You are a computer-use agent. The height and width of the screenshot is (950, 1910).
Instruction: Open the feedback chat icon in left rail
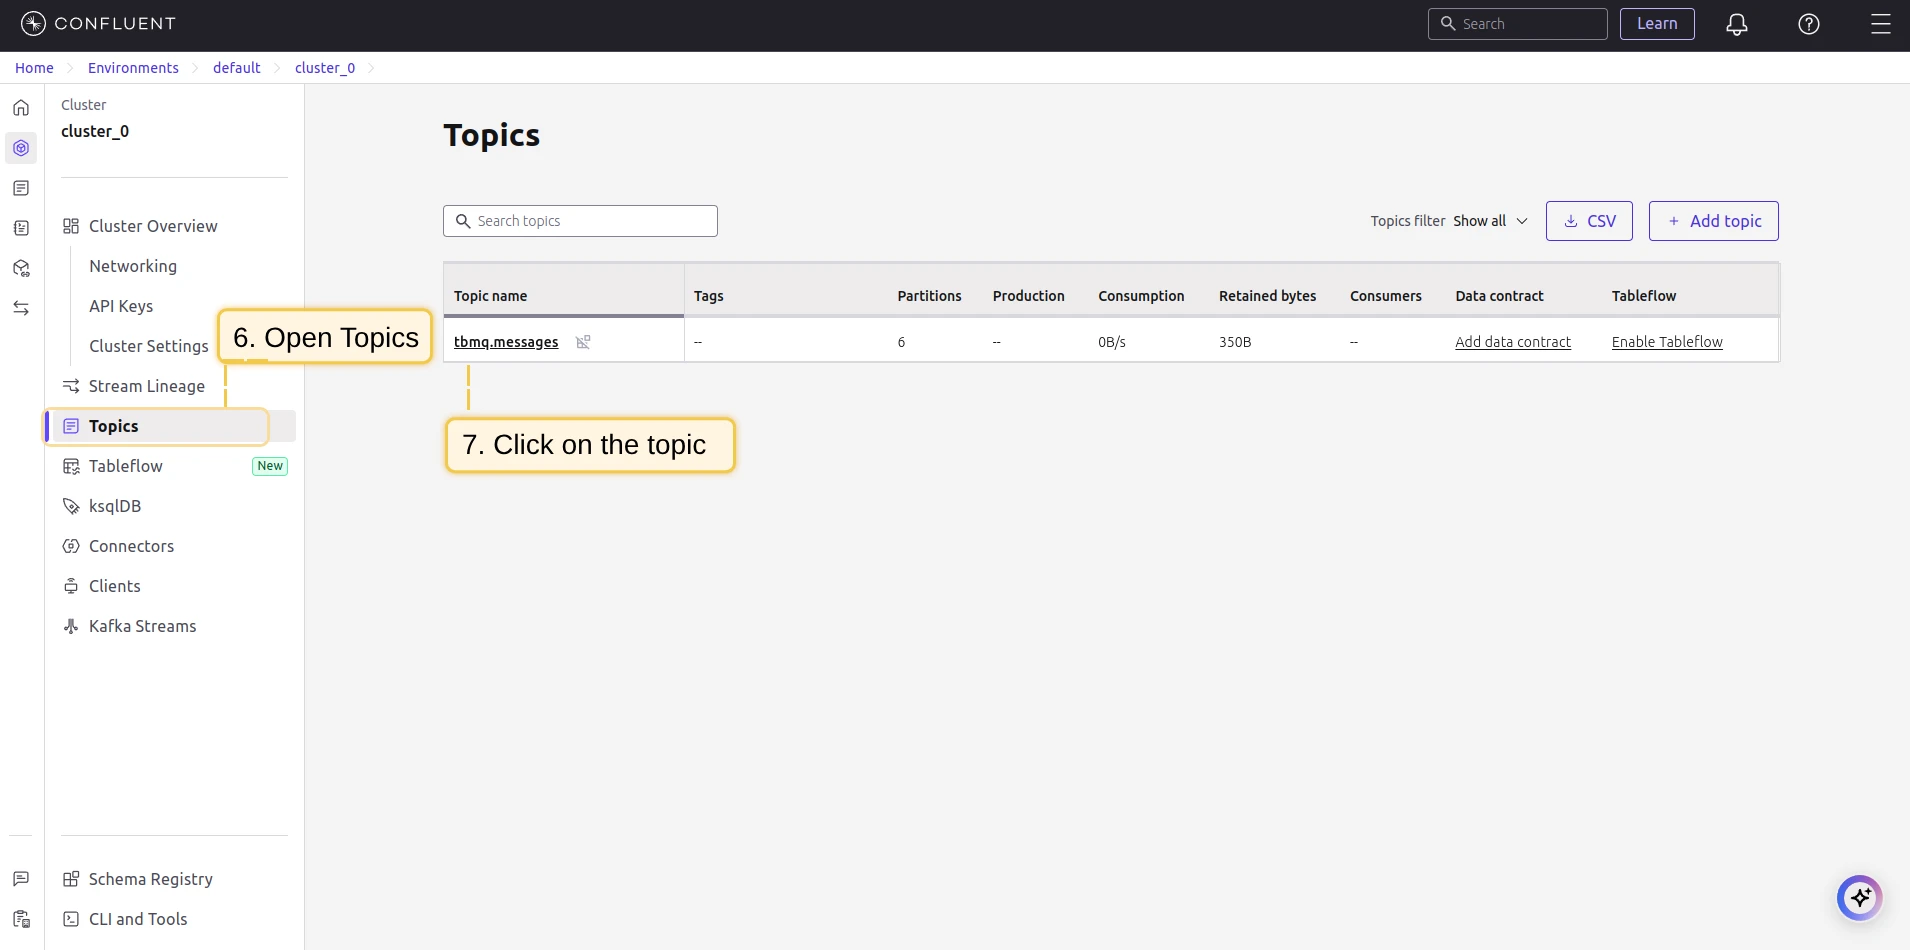tap(21, 879)
